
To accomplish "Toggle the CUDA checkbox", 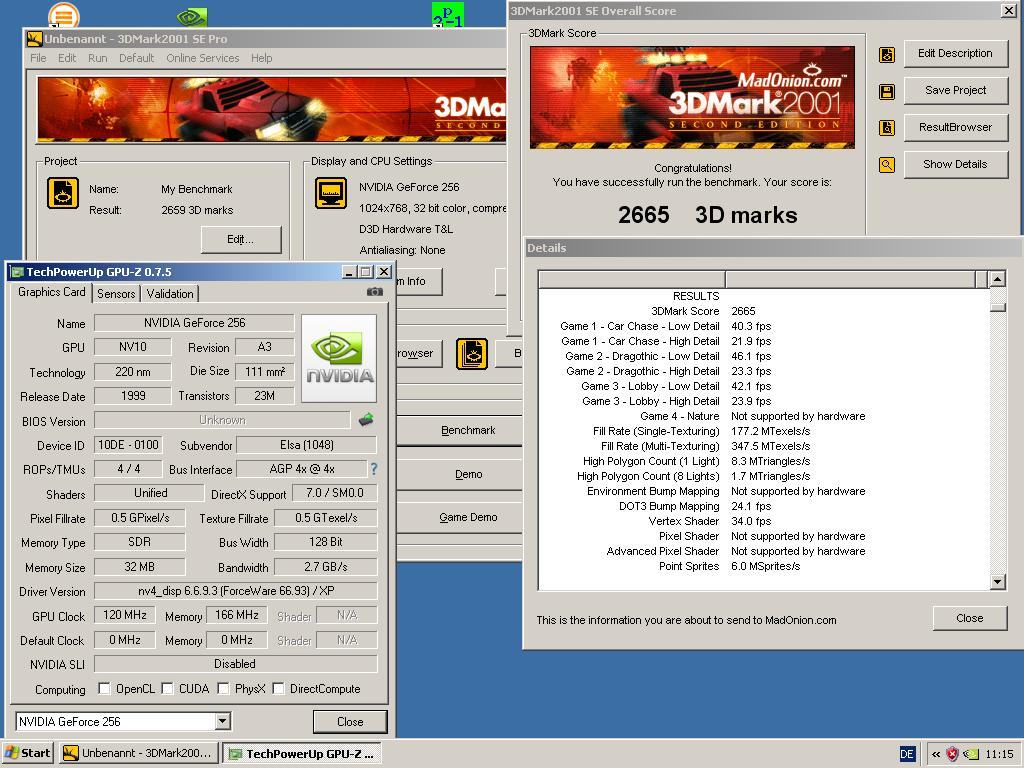I will [167, 688].
